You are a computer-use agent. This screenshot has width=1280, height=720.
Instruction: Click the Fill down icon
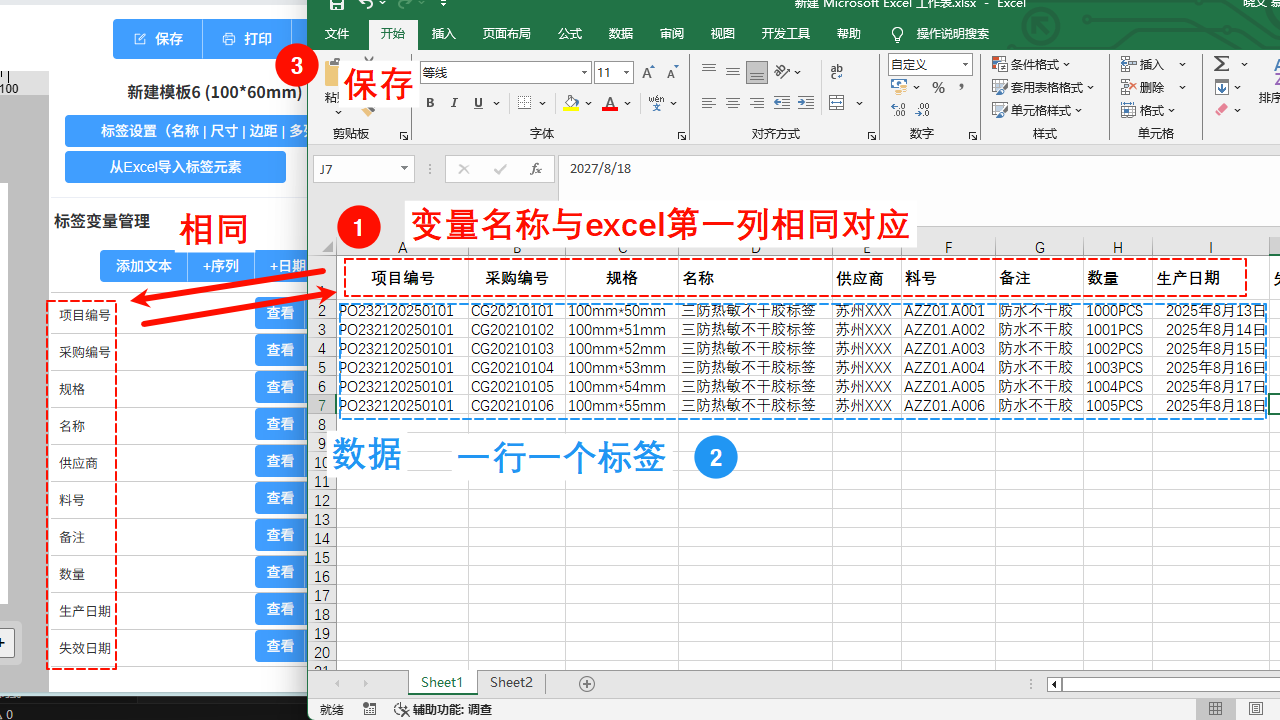(1222, 88)
